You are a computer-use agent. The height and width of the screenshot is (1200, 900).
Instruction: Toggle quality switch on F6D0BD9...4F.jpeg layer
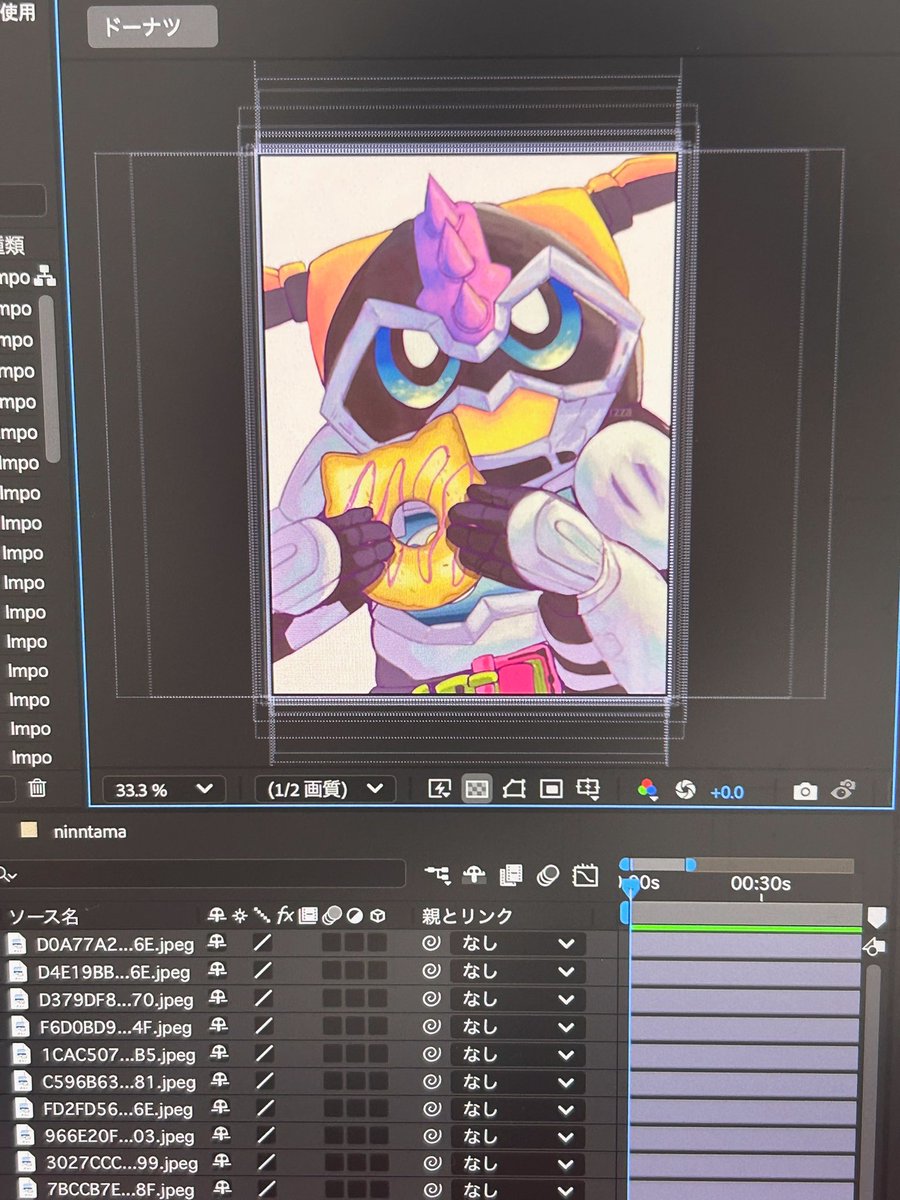[x=263, y=1025]
